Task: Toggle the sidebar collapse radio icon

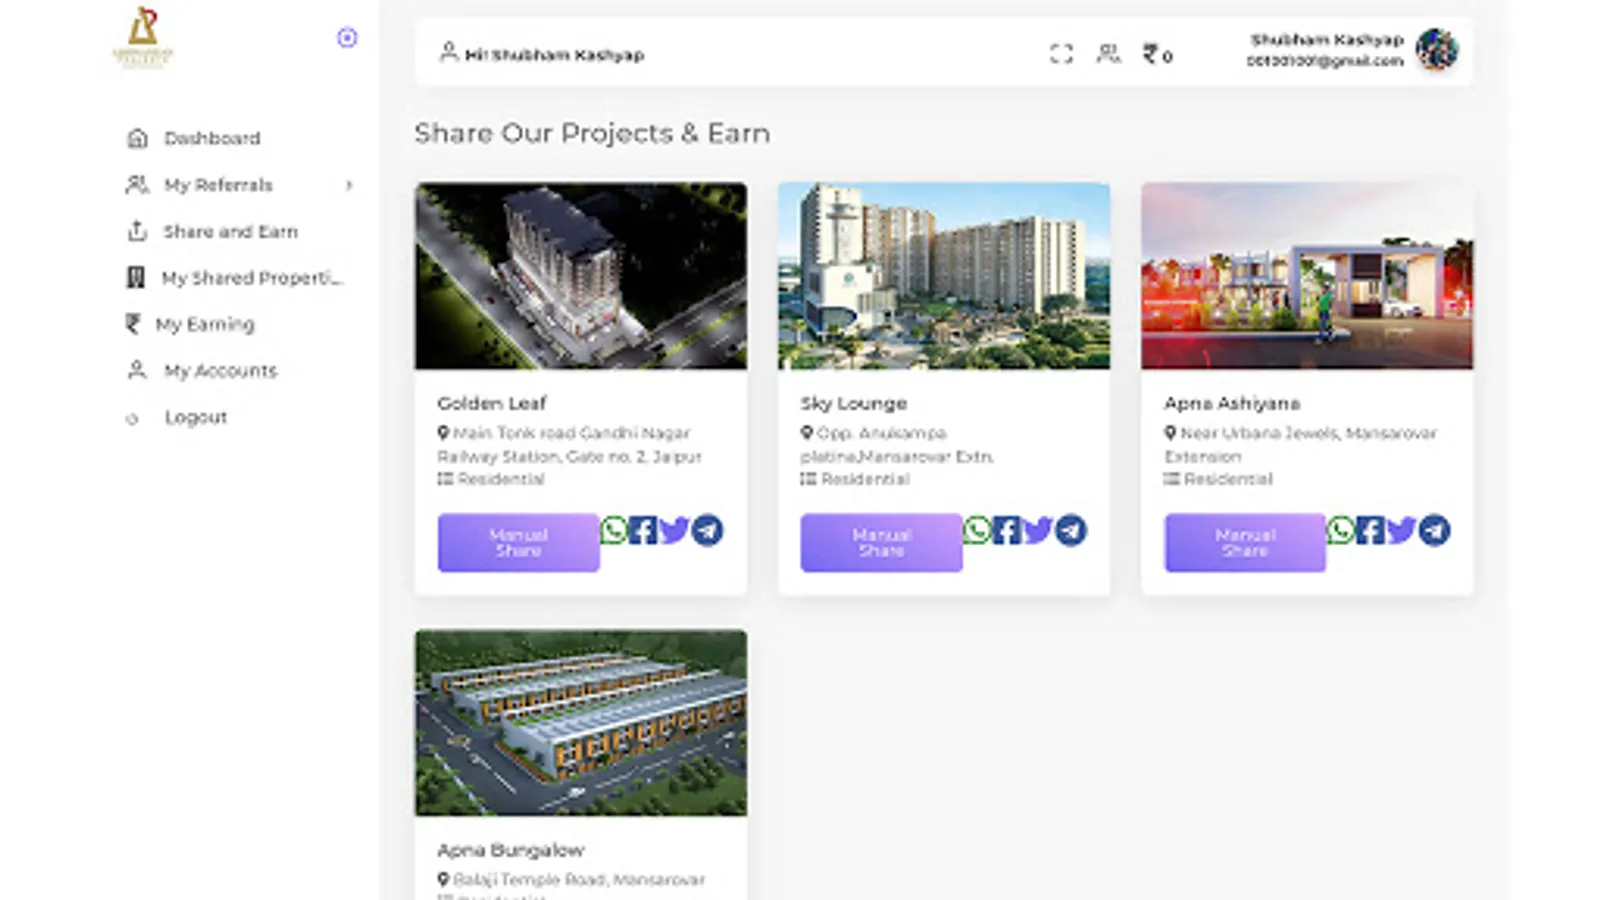Action: pyautogui.click(x=347, y=38)
